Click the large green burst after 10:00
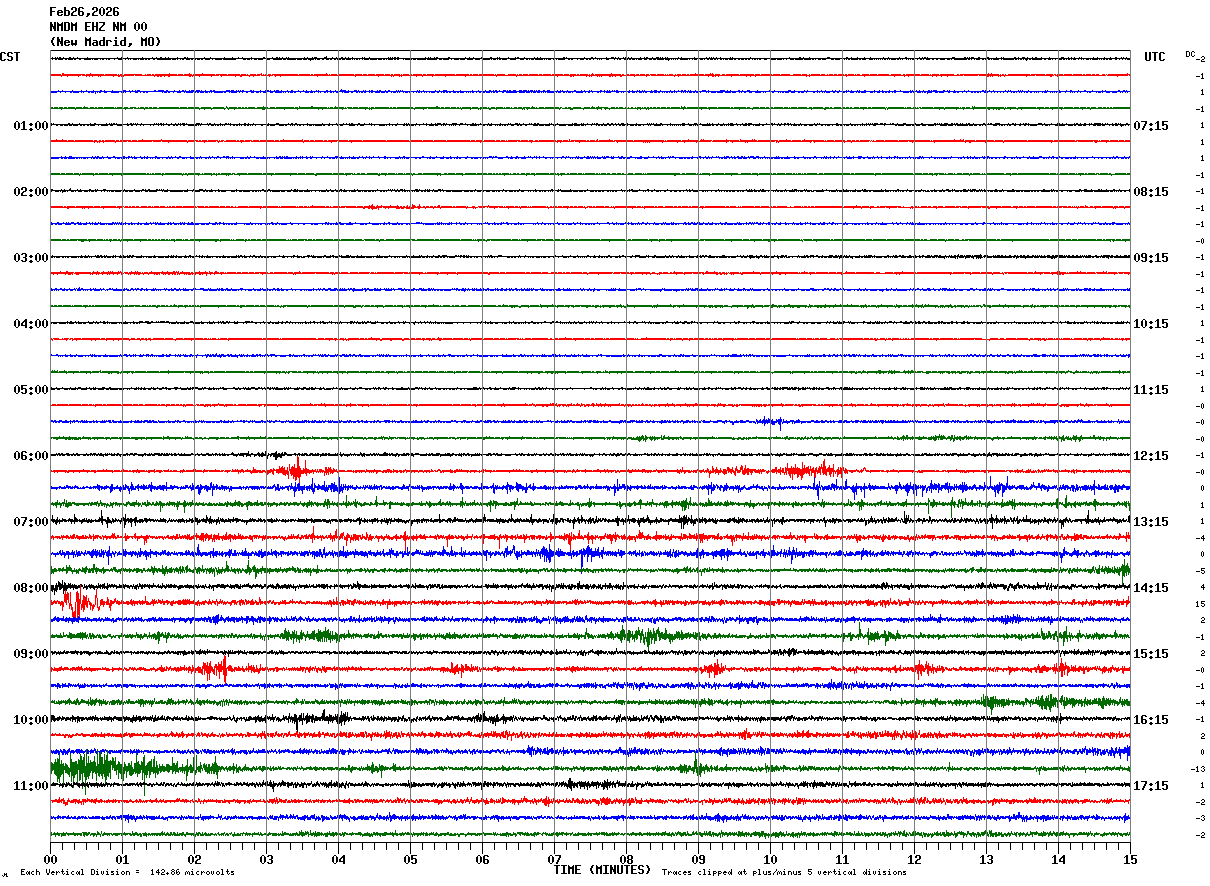 point(100,768)
